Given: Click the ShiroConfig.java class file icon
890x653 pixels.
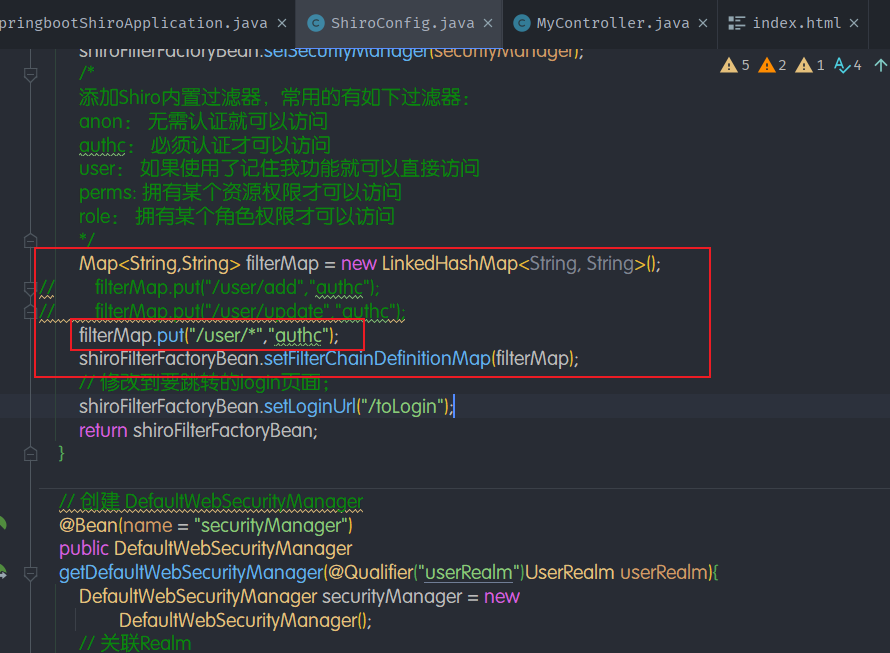Looking at the screenshot, I should (316, 23).
